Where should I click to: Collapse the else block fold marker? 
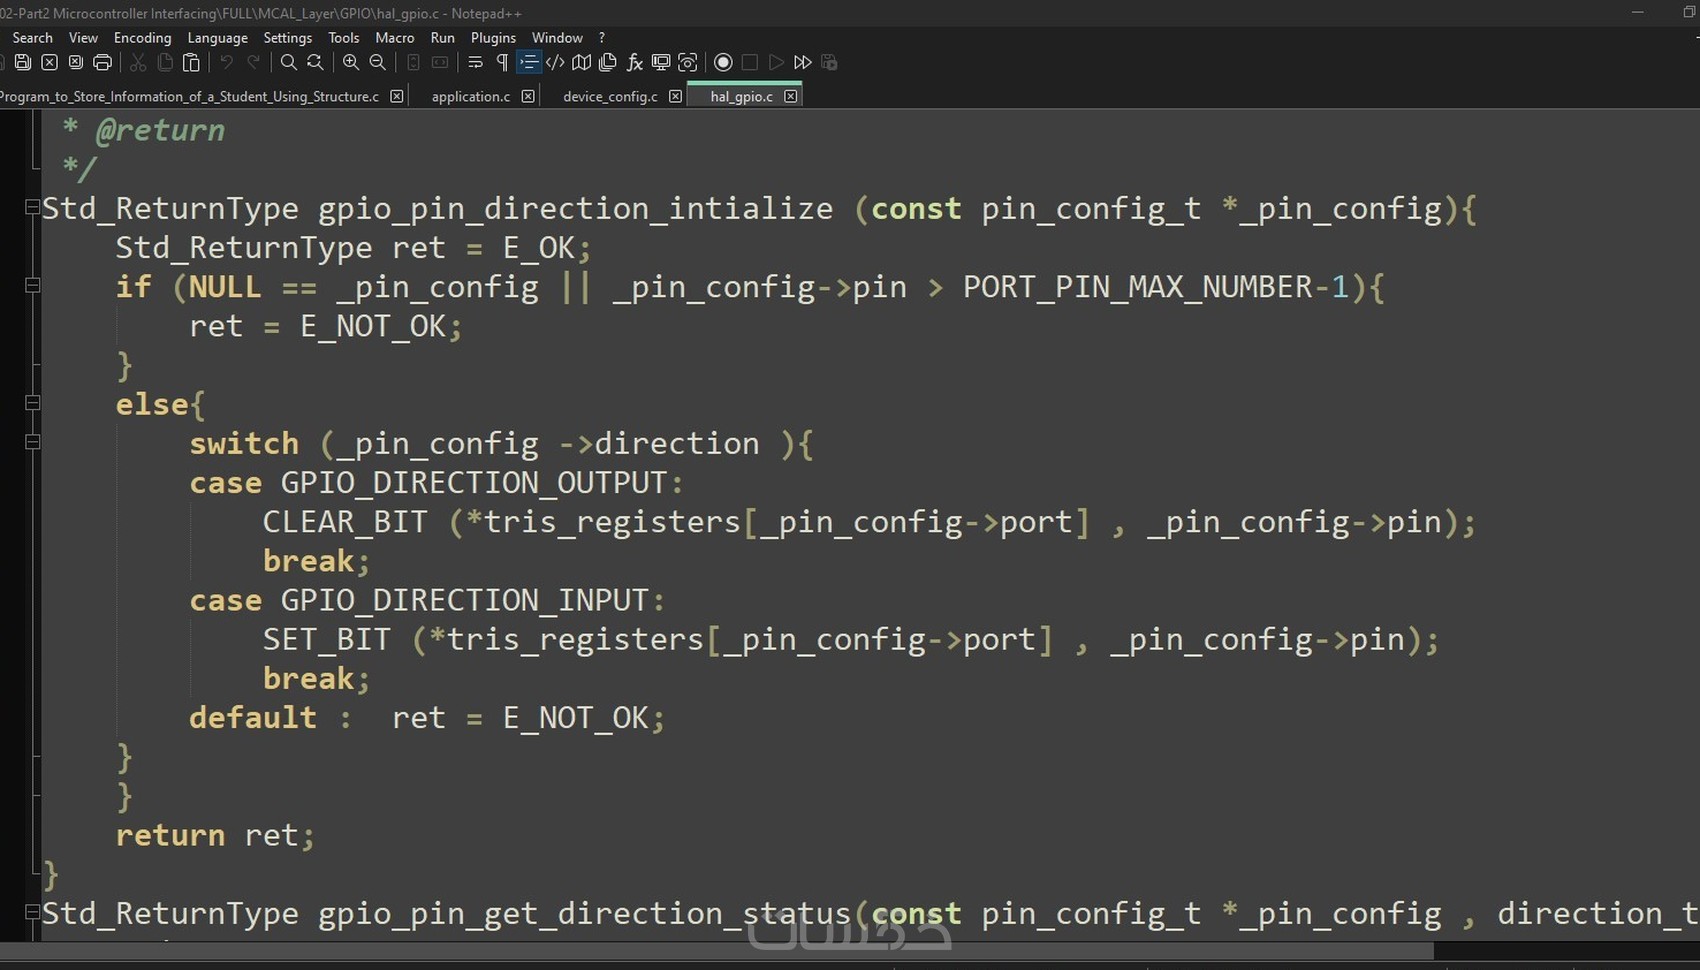31,403
